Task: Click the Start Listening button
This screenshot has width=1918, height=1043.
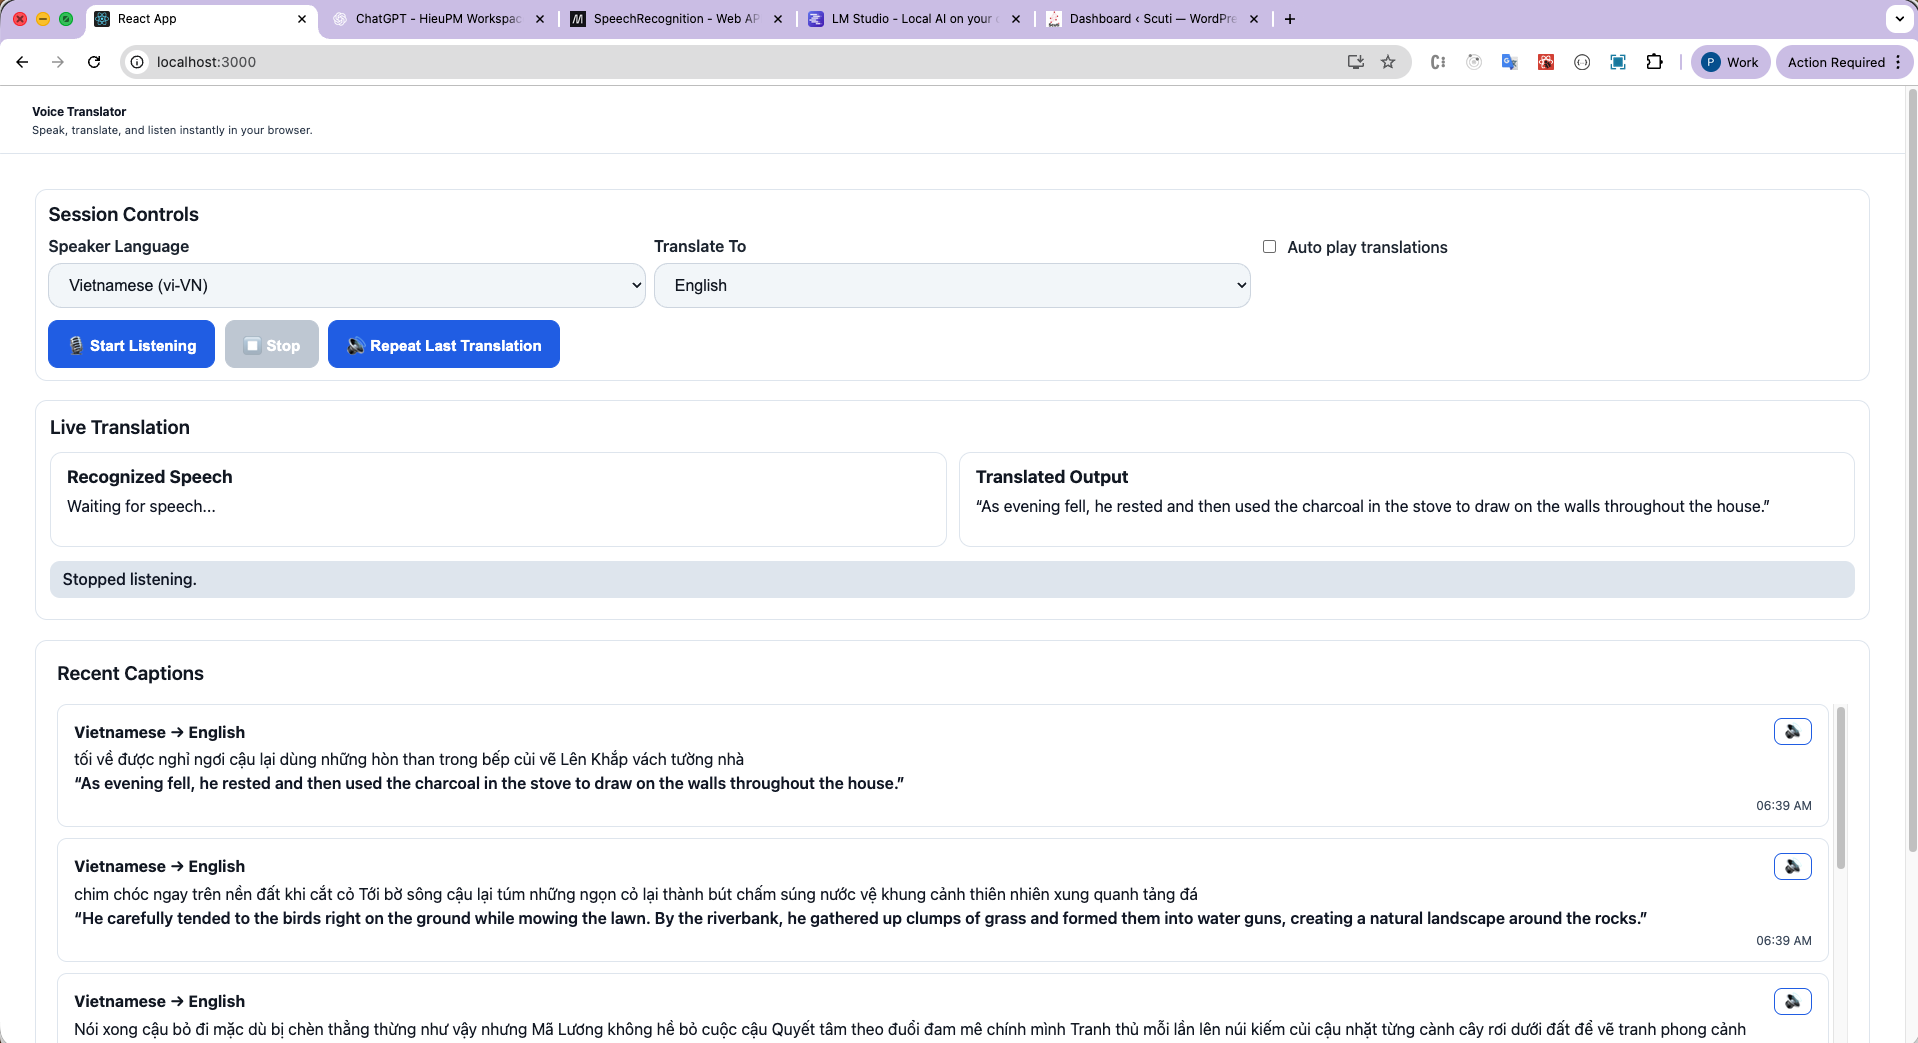Action: point(131,345)
